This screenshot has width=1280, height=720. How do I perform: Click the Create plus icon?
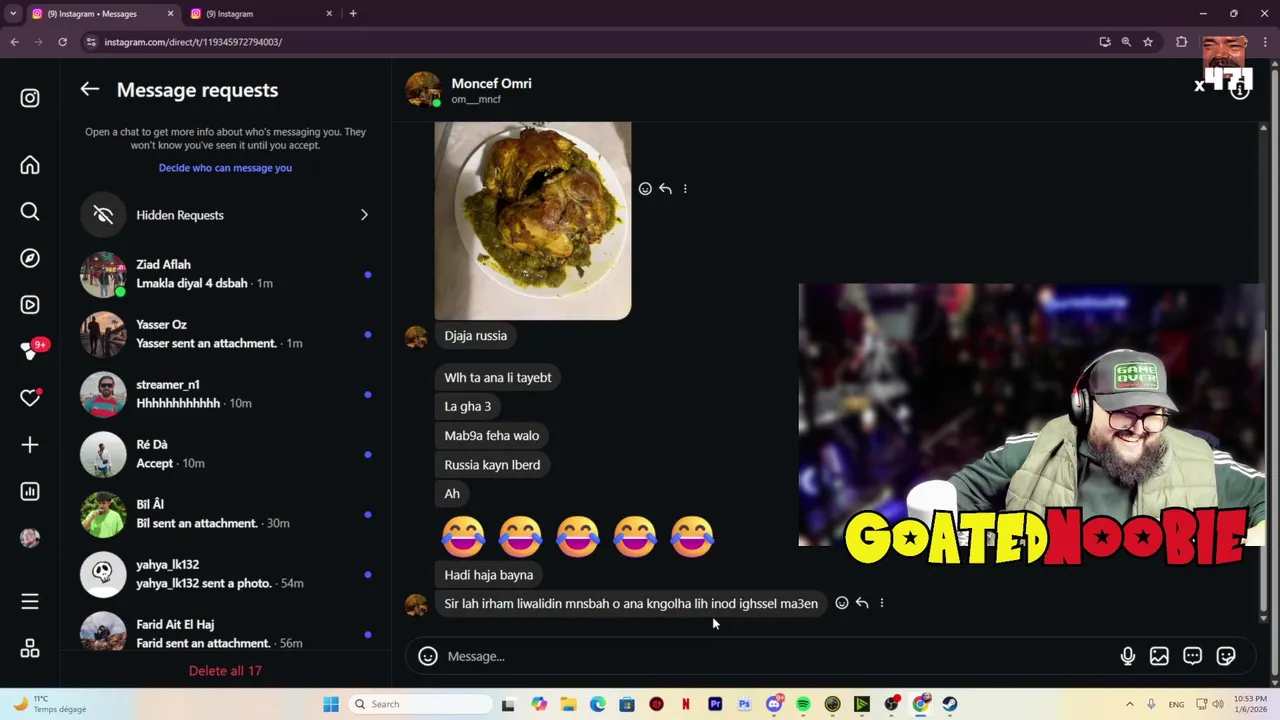pos(30,445)
